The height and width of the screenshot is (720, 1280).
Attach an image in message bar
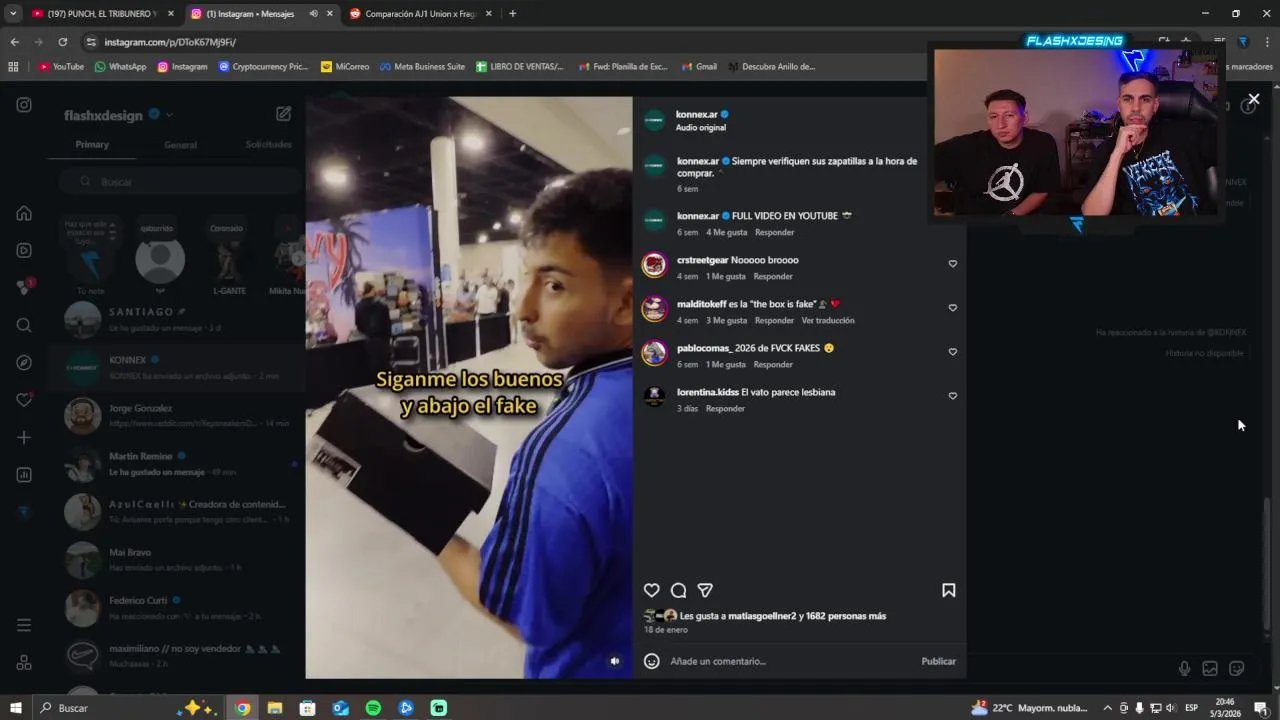point(1210,668)
